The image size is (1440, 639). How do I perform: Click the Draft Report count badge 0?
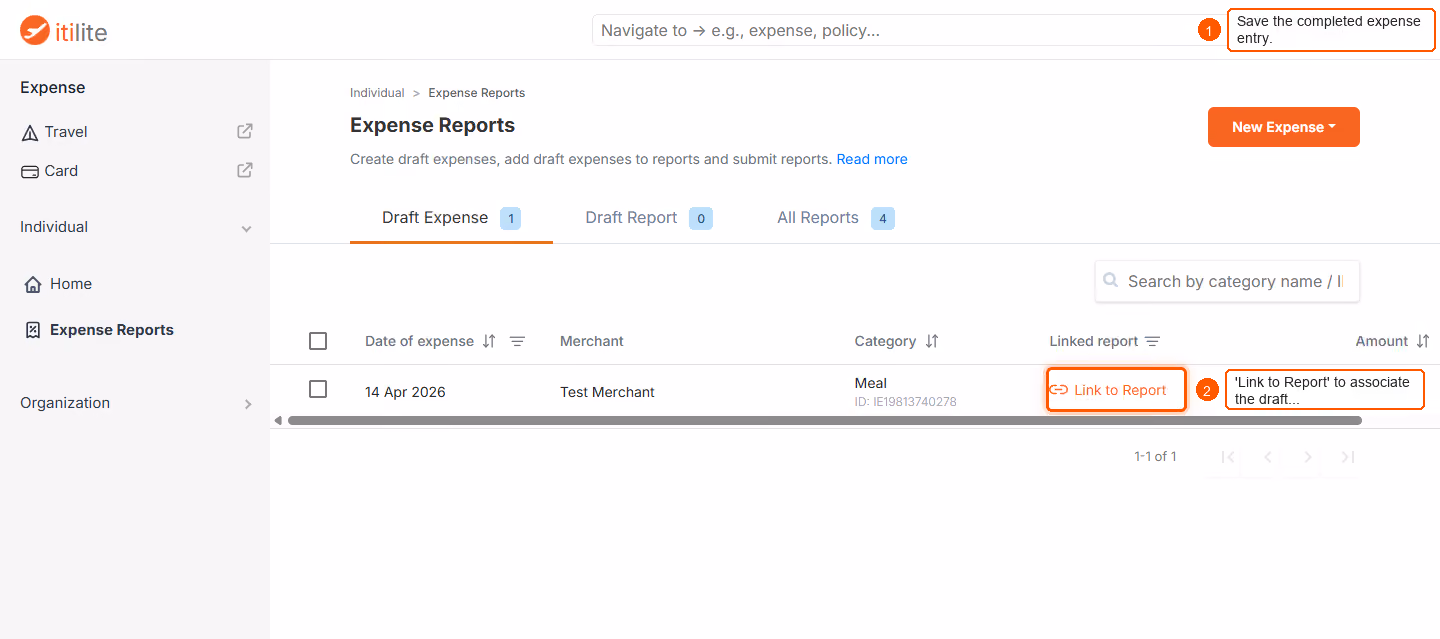[x=701, y=218]
